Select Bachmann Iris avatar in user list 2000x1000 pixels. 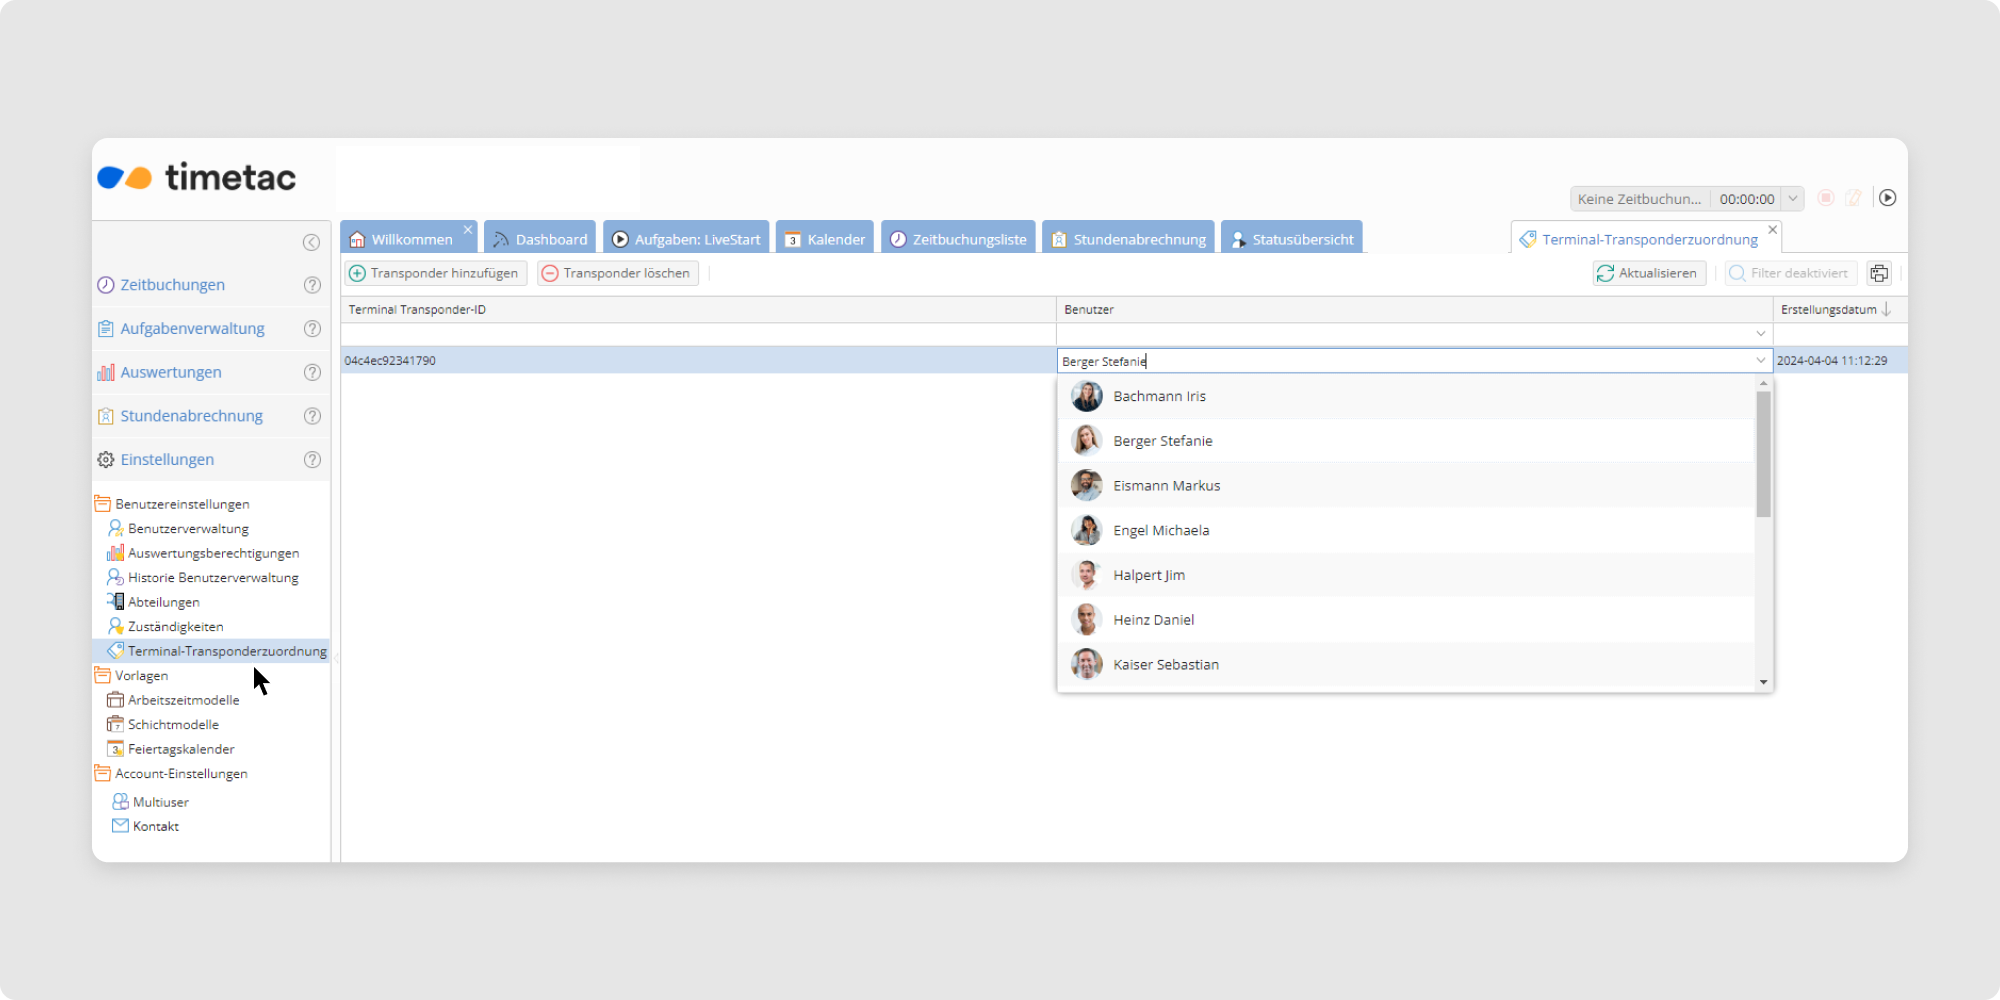pyautogui.click(x=1087, y=396)
